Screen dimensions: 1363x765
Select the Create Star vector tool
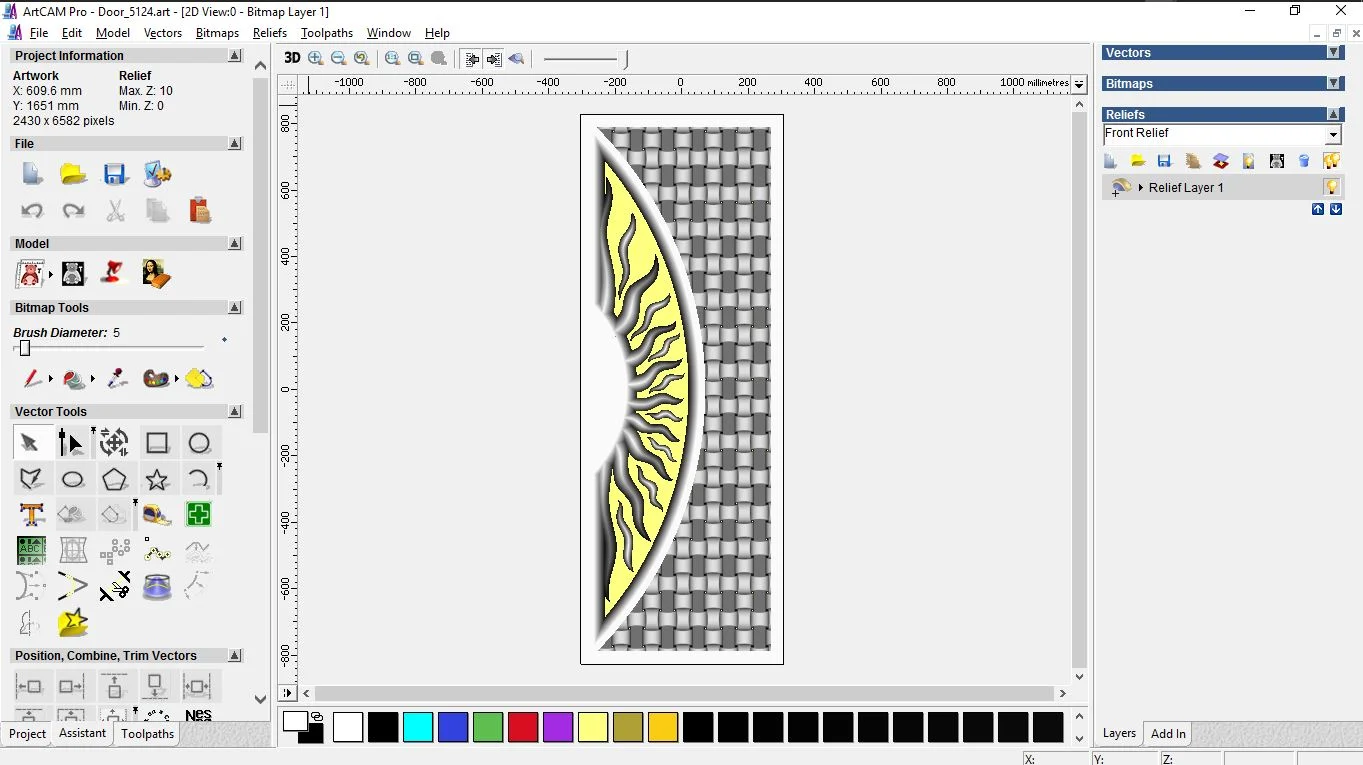click(157, 480)
